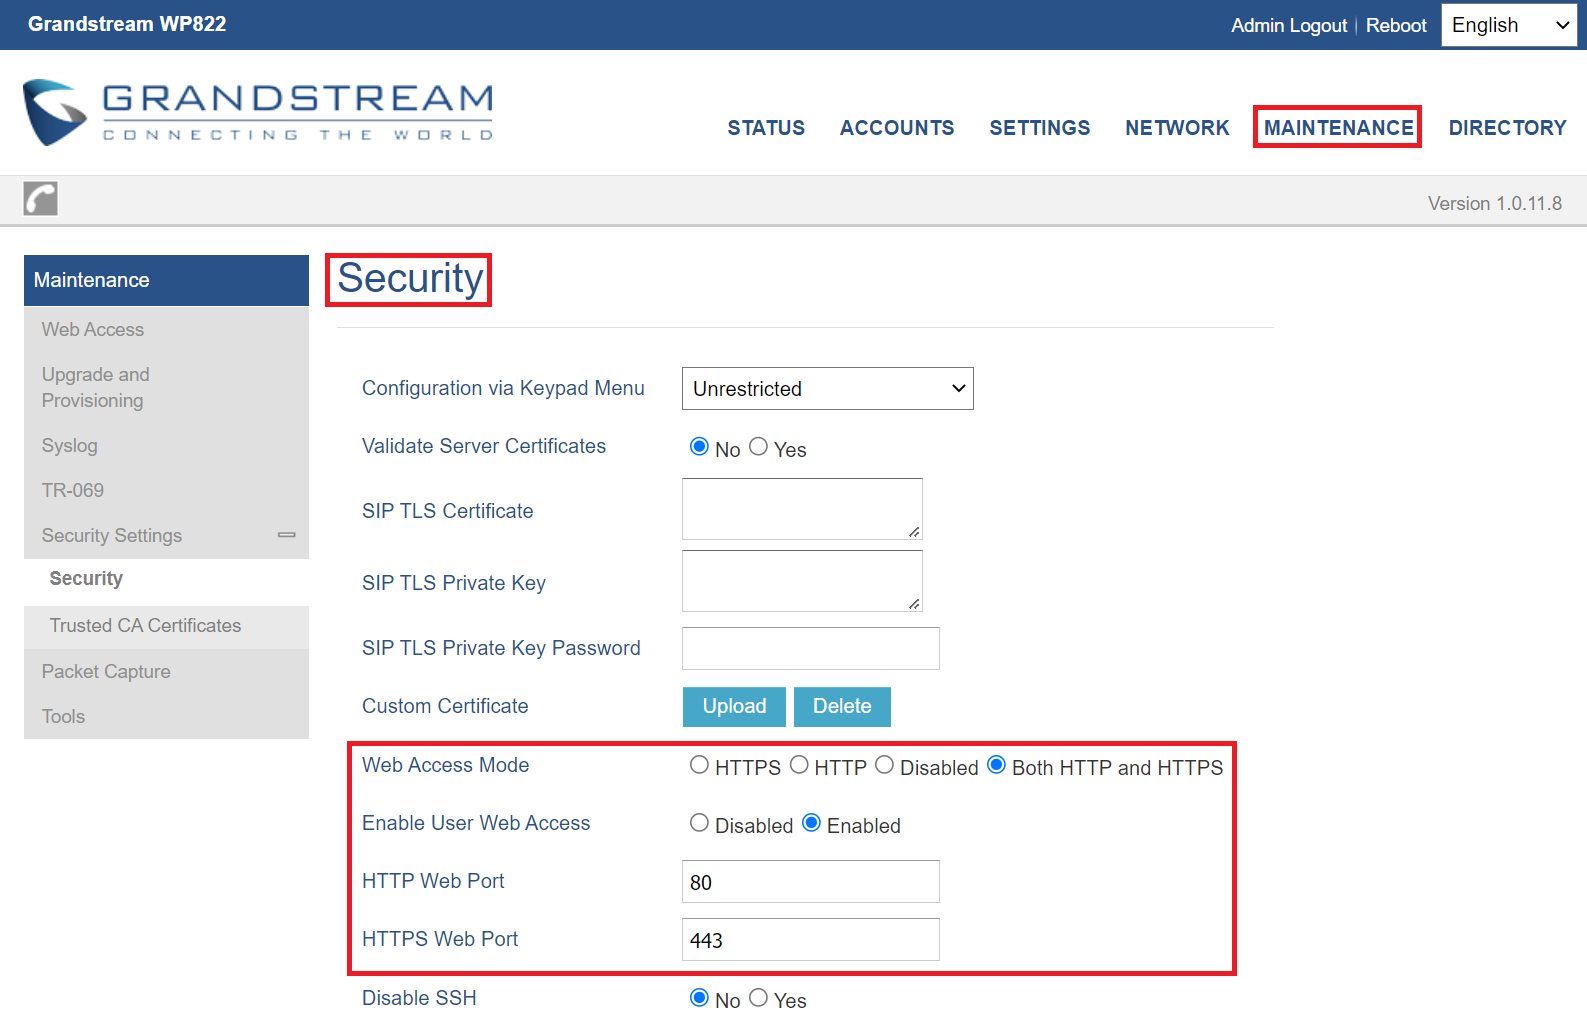Click the Reboot link
This screenshot has width=1587, height=1028.
(1396, 26)
